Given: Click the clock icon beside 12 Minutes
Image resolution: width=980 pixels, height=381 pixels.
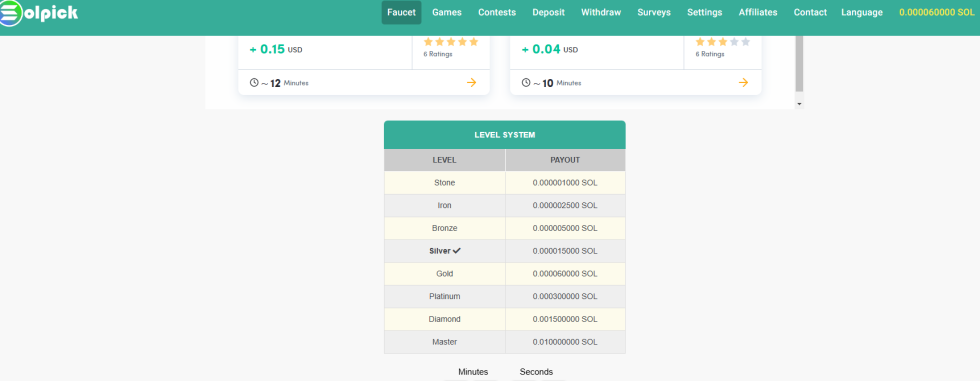Looking at the screenshot, I should [x=254, y=82].
